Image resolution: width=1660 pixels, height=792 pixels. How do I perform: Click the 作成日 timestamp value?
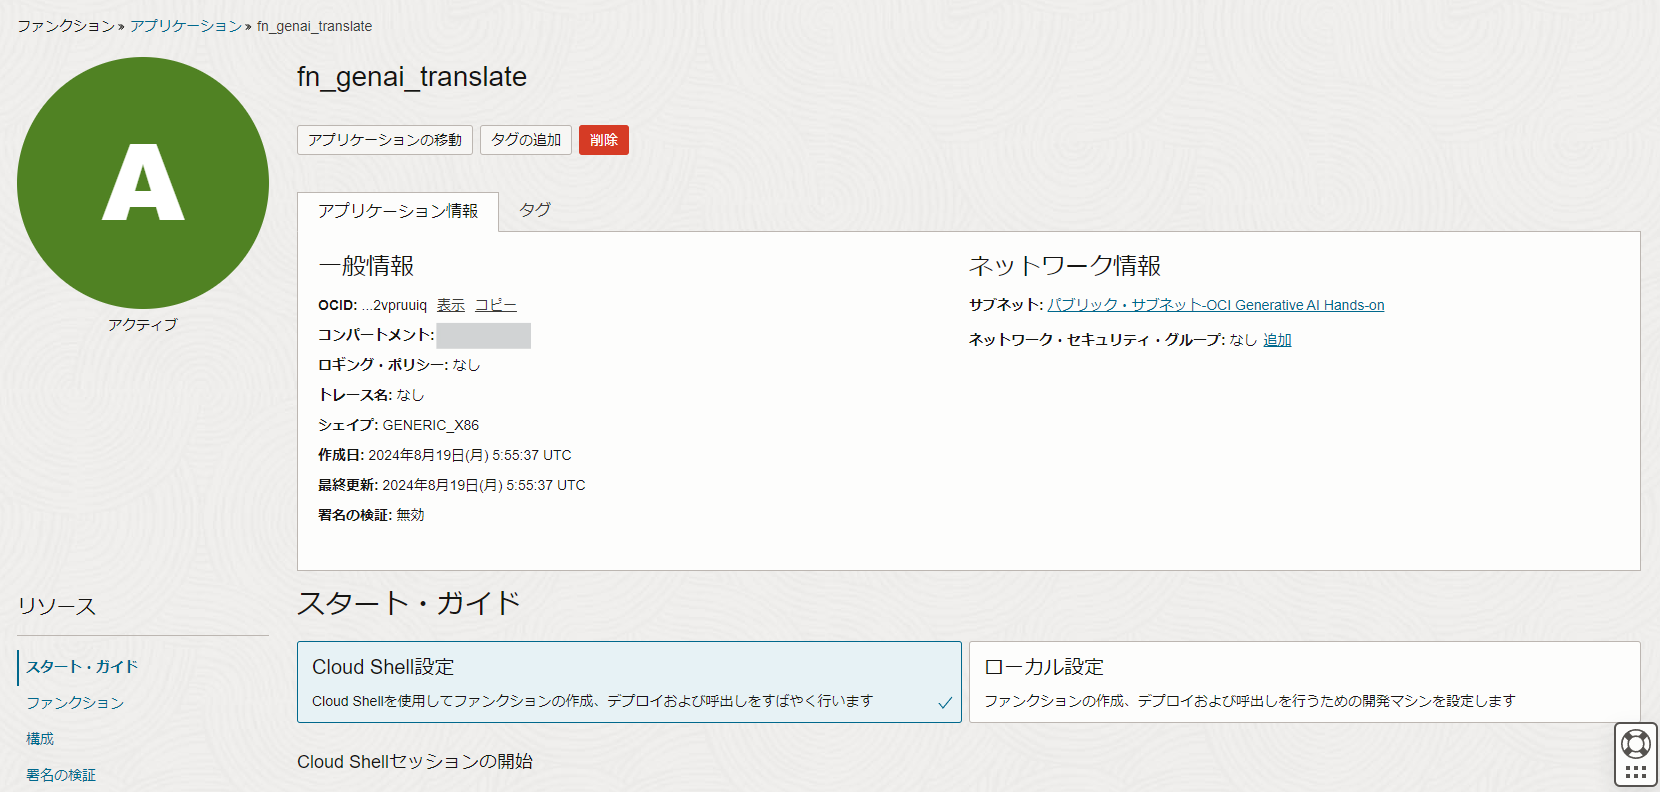pyautogui.click(x=470, y=455)
